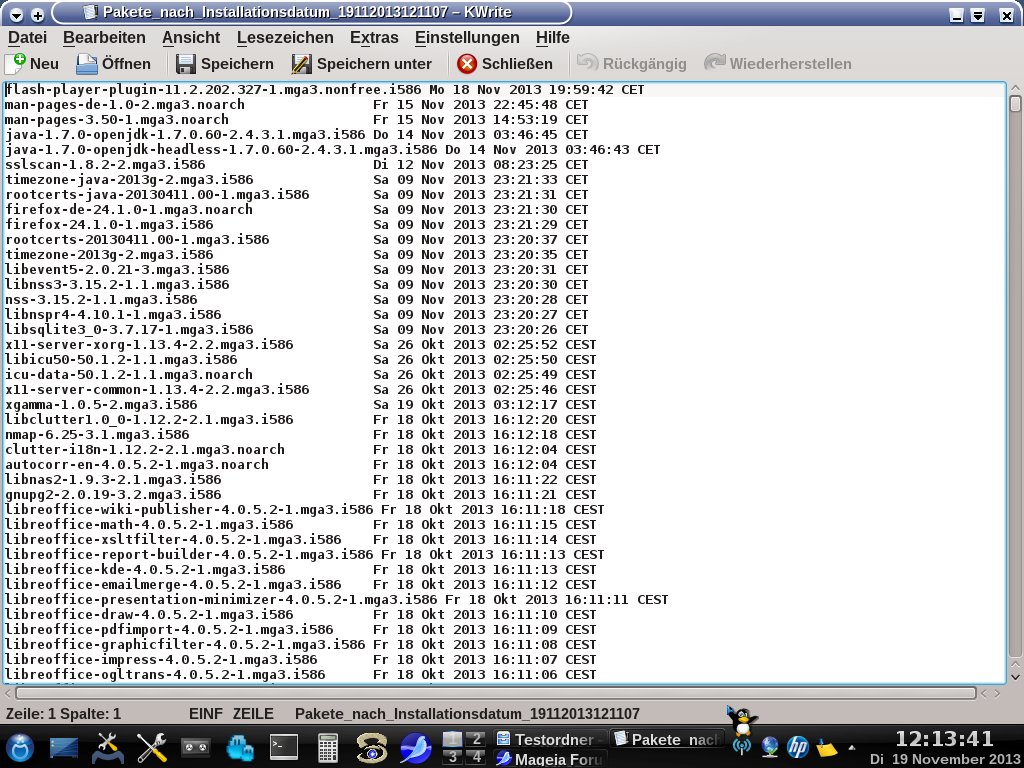
Task: Click the gnupg2-2.0.19-3.2 line
Action: coord(300,495)
